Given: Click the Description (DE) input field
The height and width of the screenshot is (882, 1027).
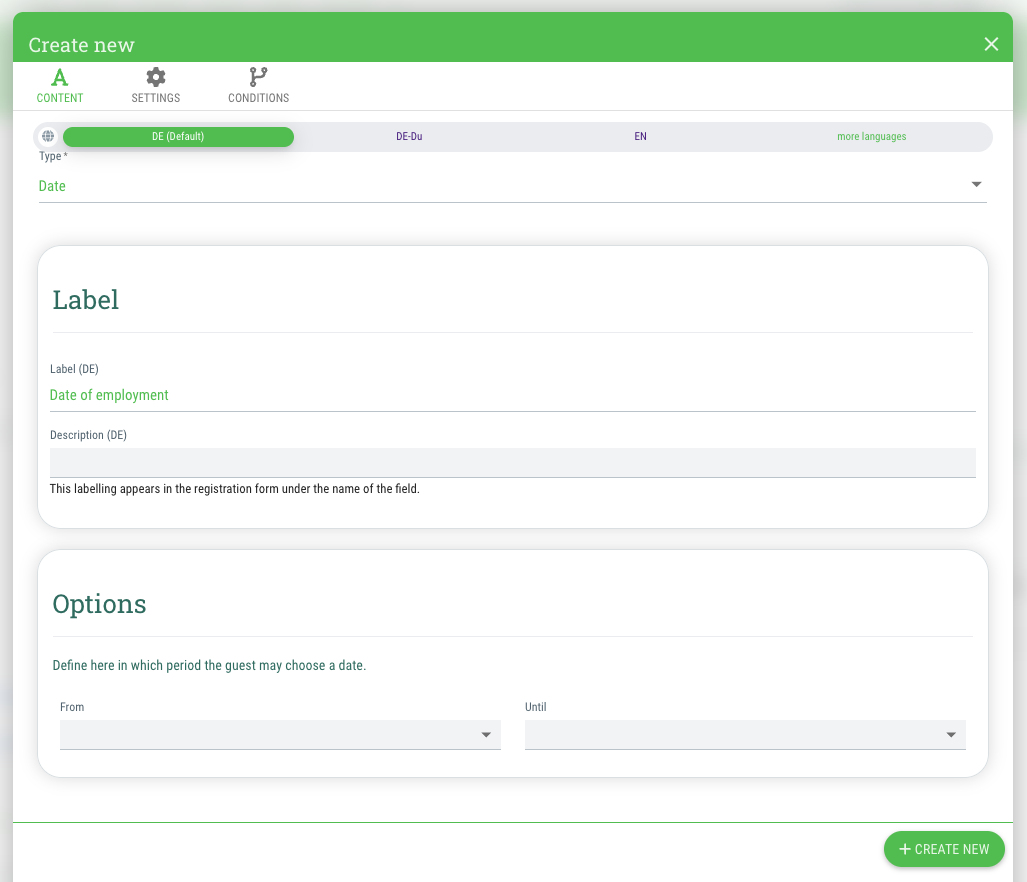Looking at the screenshot, I should coord(512,463).
